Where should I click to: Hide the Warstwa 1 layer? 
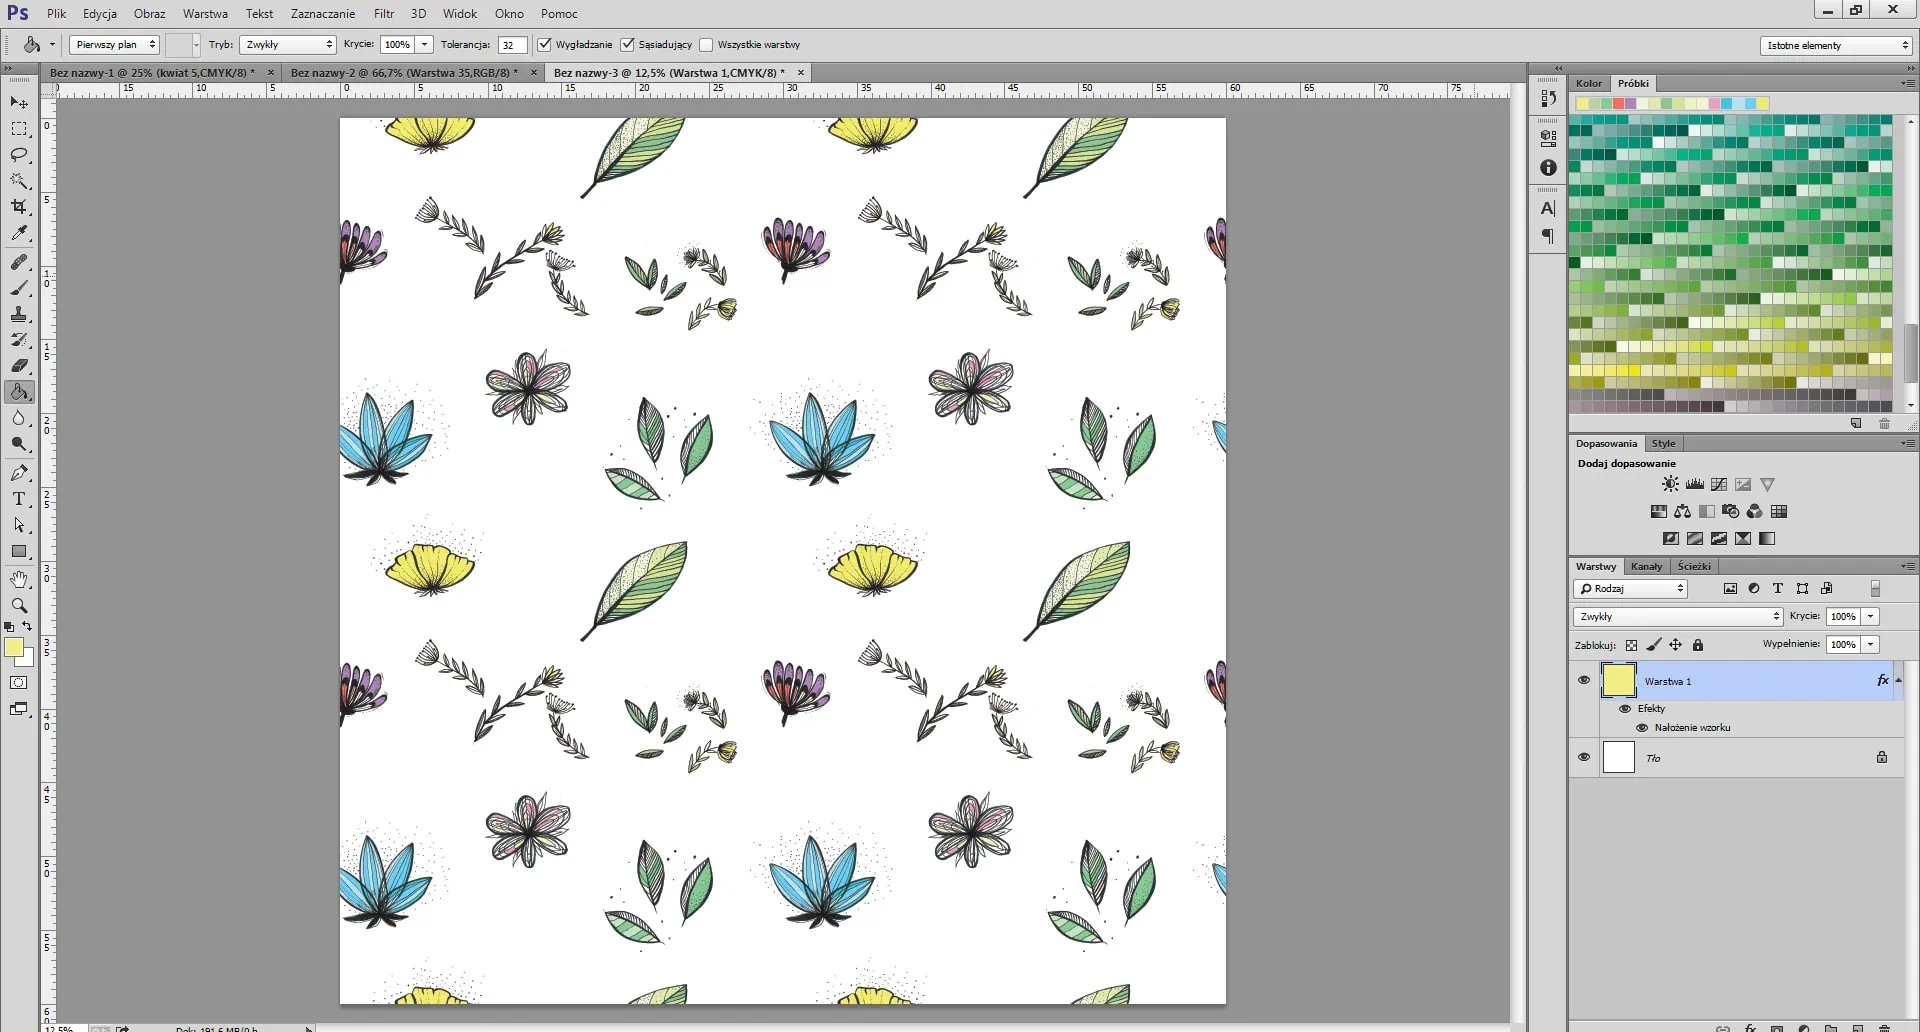(x=1584, y=680)
